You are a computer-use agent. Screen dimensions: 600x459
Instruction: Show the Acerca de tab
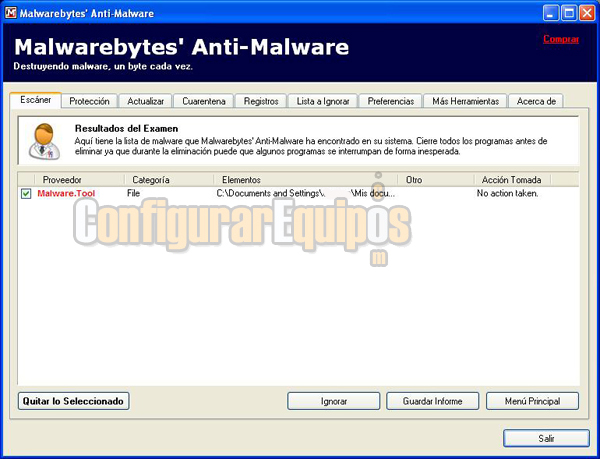click(x=536, y=101)
